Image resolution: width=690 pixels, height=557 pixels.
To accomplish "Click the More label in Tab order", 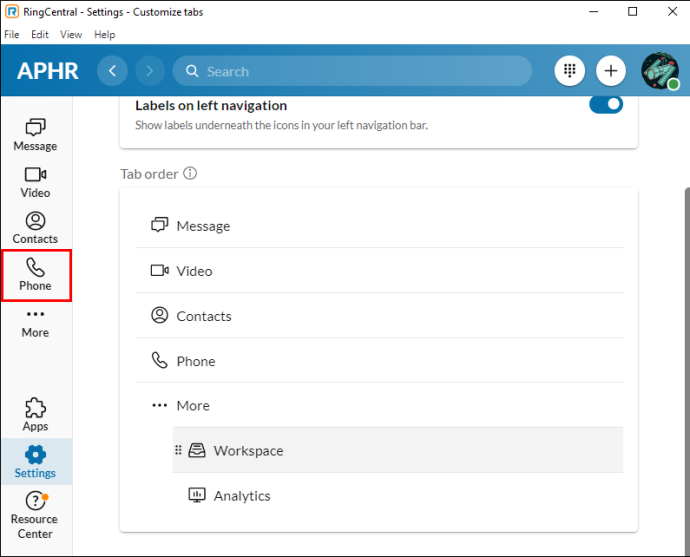I will point(193,406).
